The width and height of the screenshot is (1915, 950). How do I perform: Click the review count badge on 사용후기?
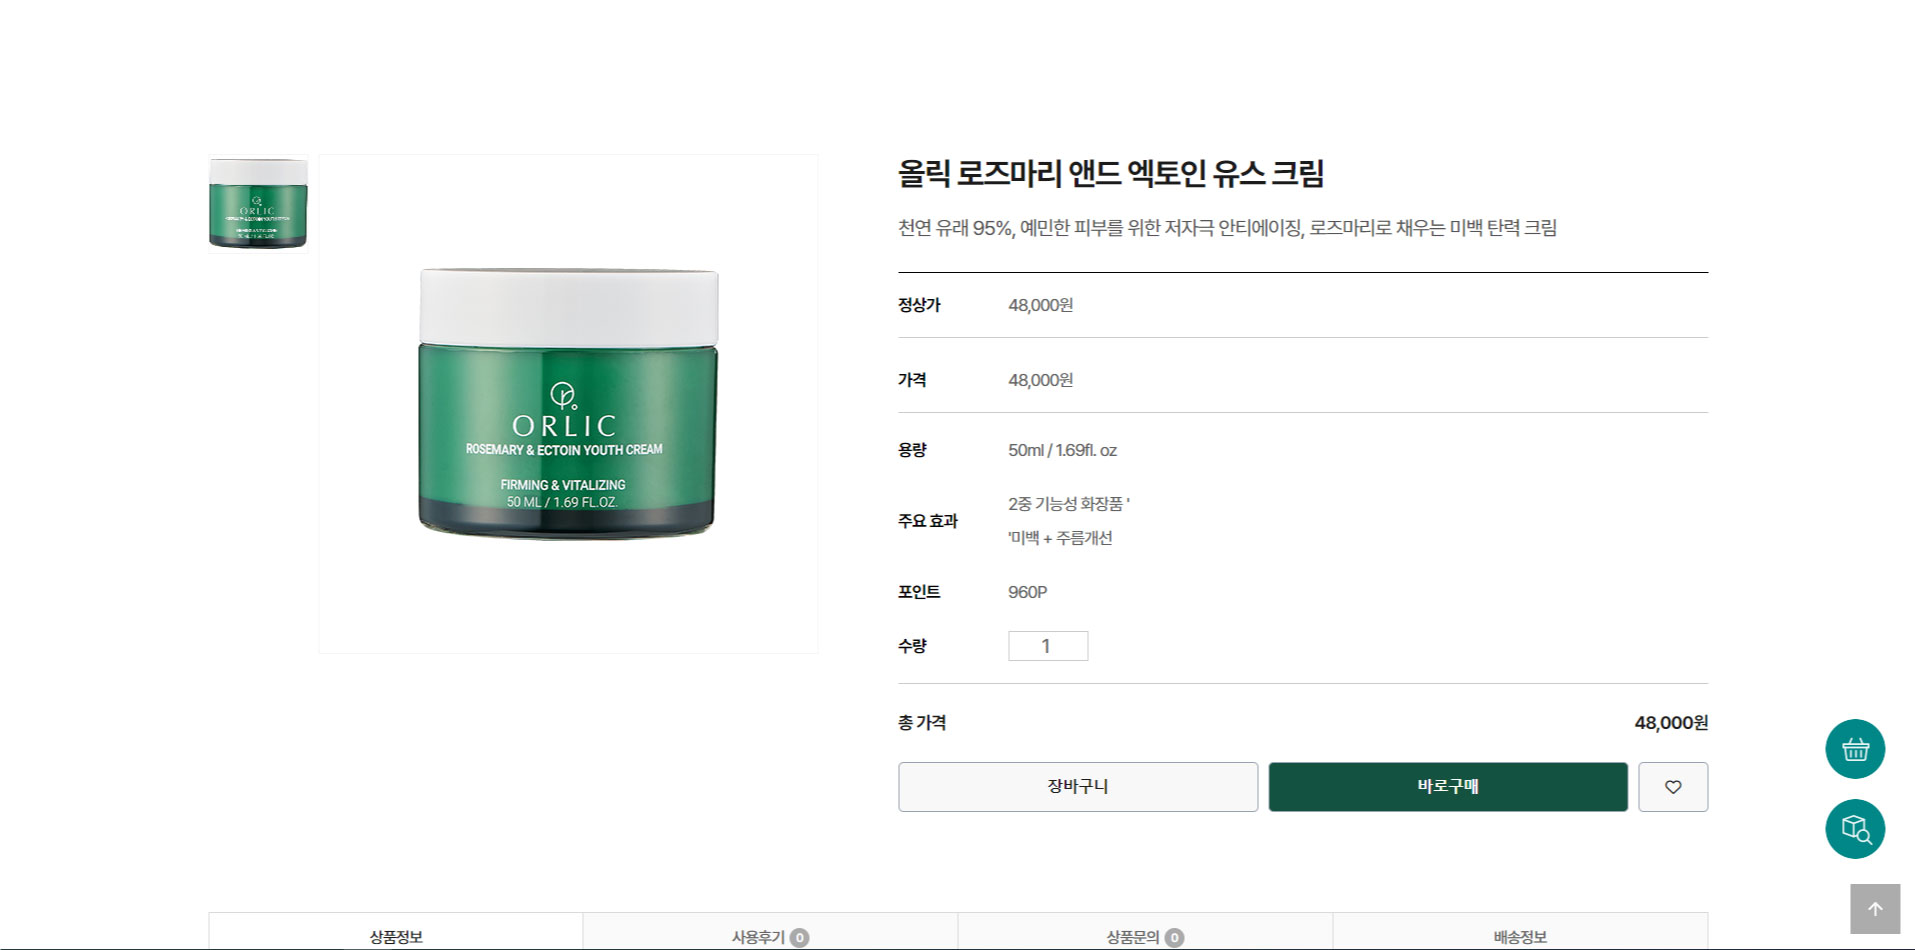[x=799, y=938]
